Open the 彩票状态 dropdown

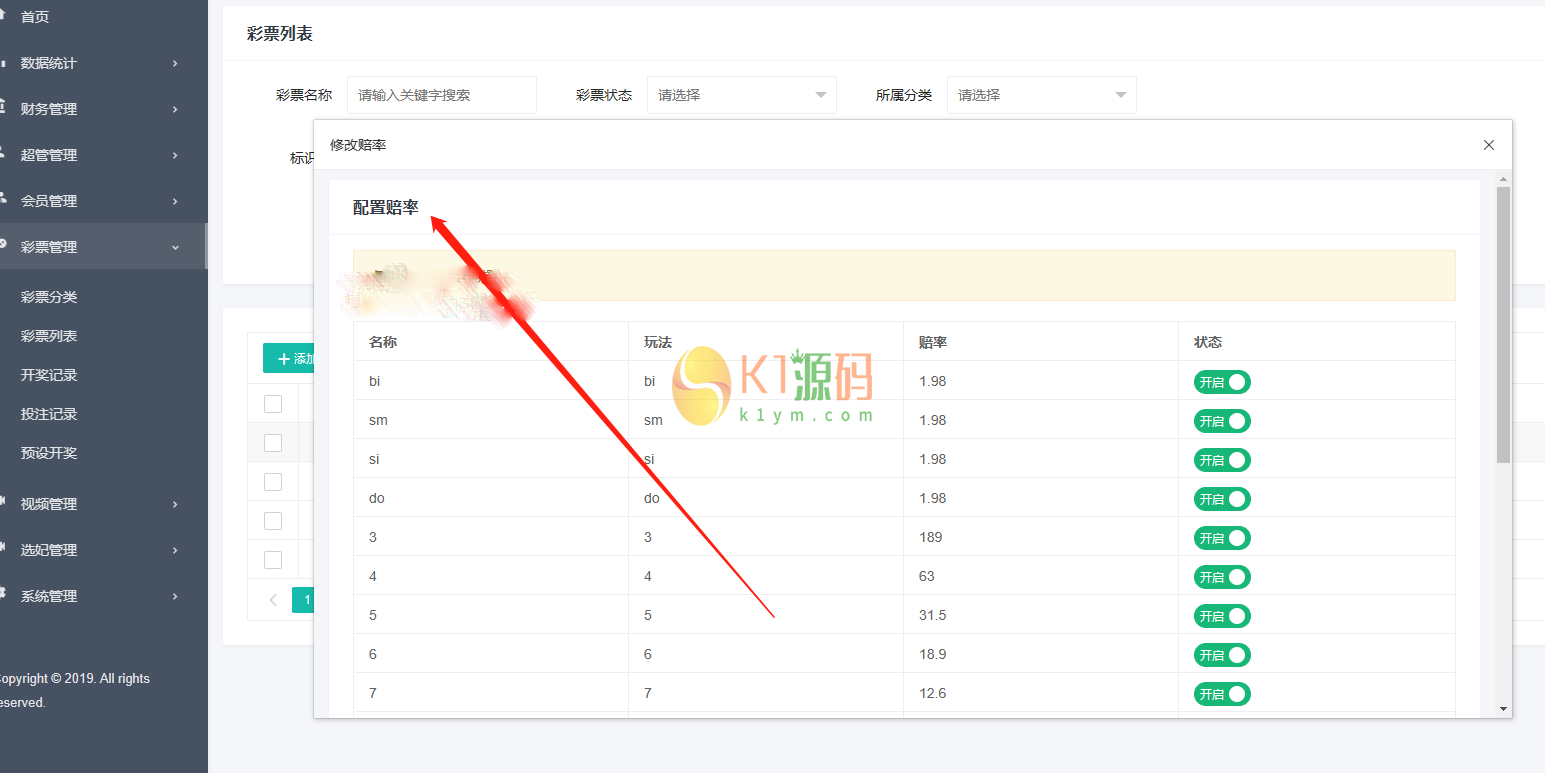coord(742,95)
